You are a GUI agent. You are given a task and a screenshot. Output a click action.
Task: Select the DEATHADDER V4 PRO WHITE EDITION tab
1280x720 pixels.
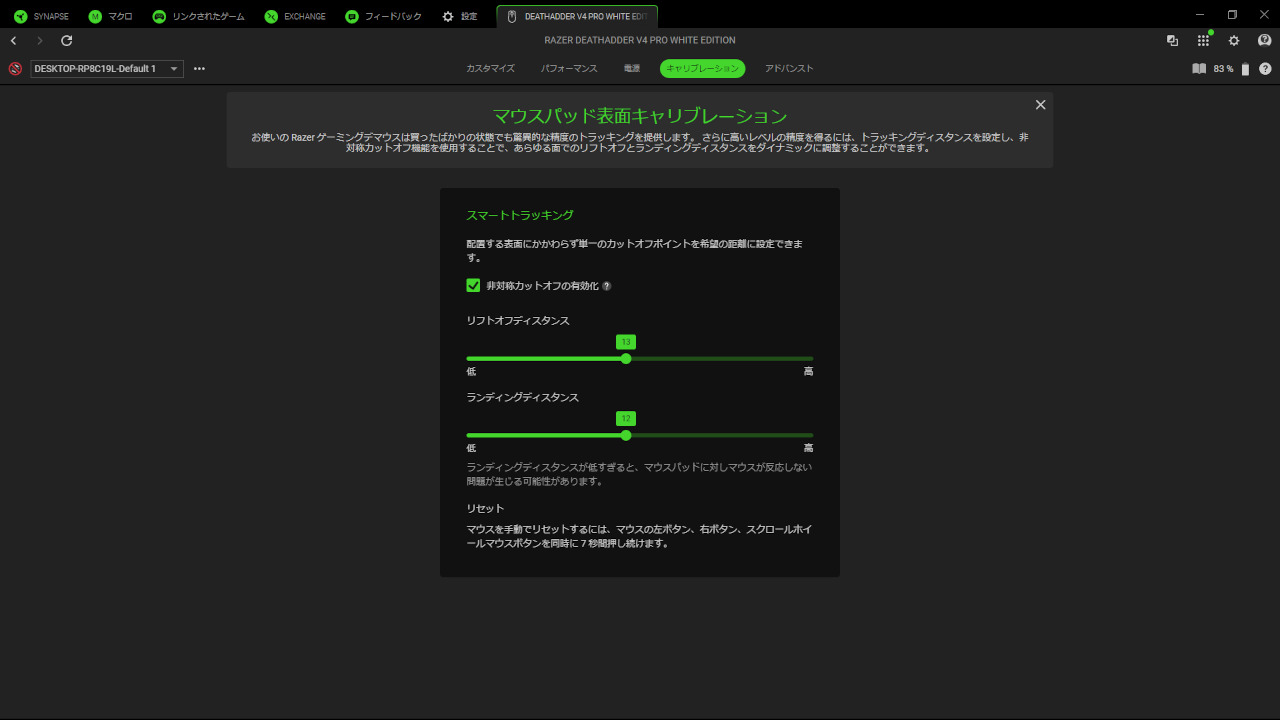click(x=577, y=17)
